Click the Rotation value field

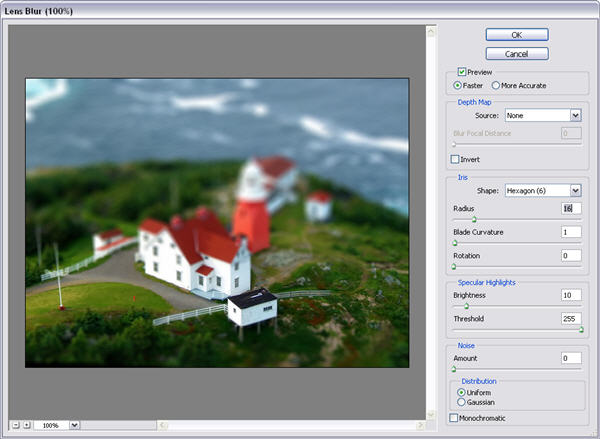pos(571,256)
